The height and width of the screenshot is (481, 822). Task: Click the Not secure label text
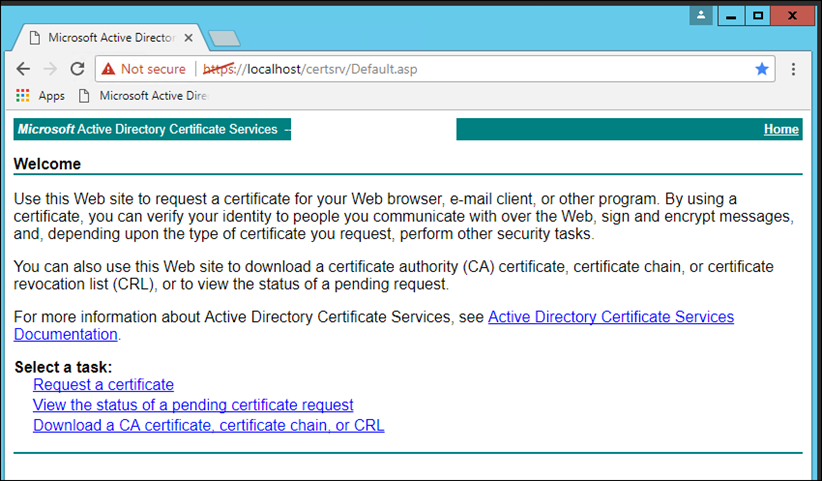(153, 69)
